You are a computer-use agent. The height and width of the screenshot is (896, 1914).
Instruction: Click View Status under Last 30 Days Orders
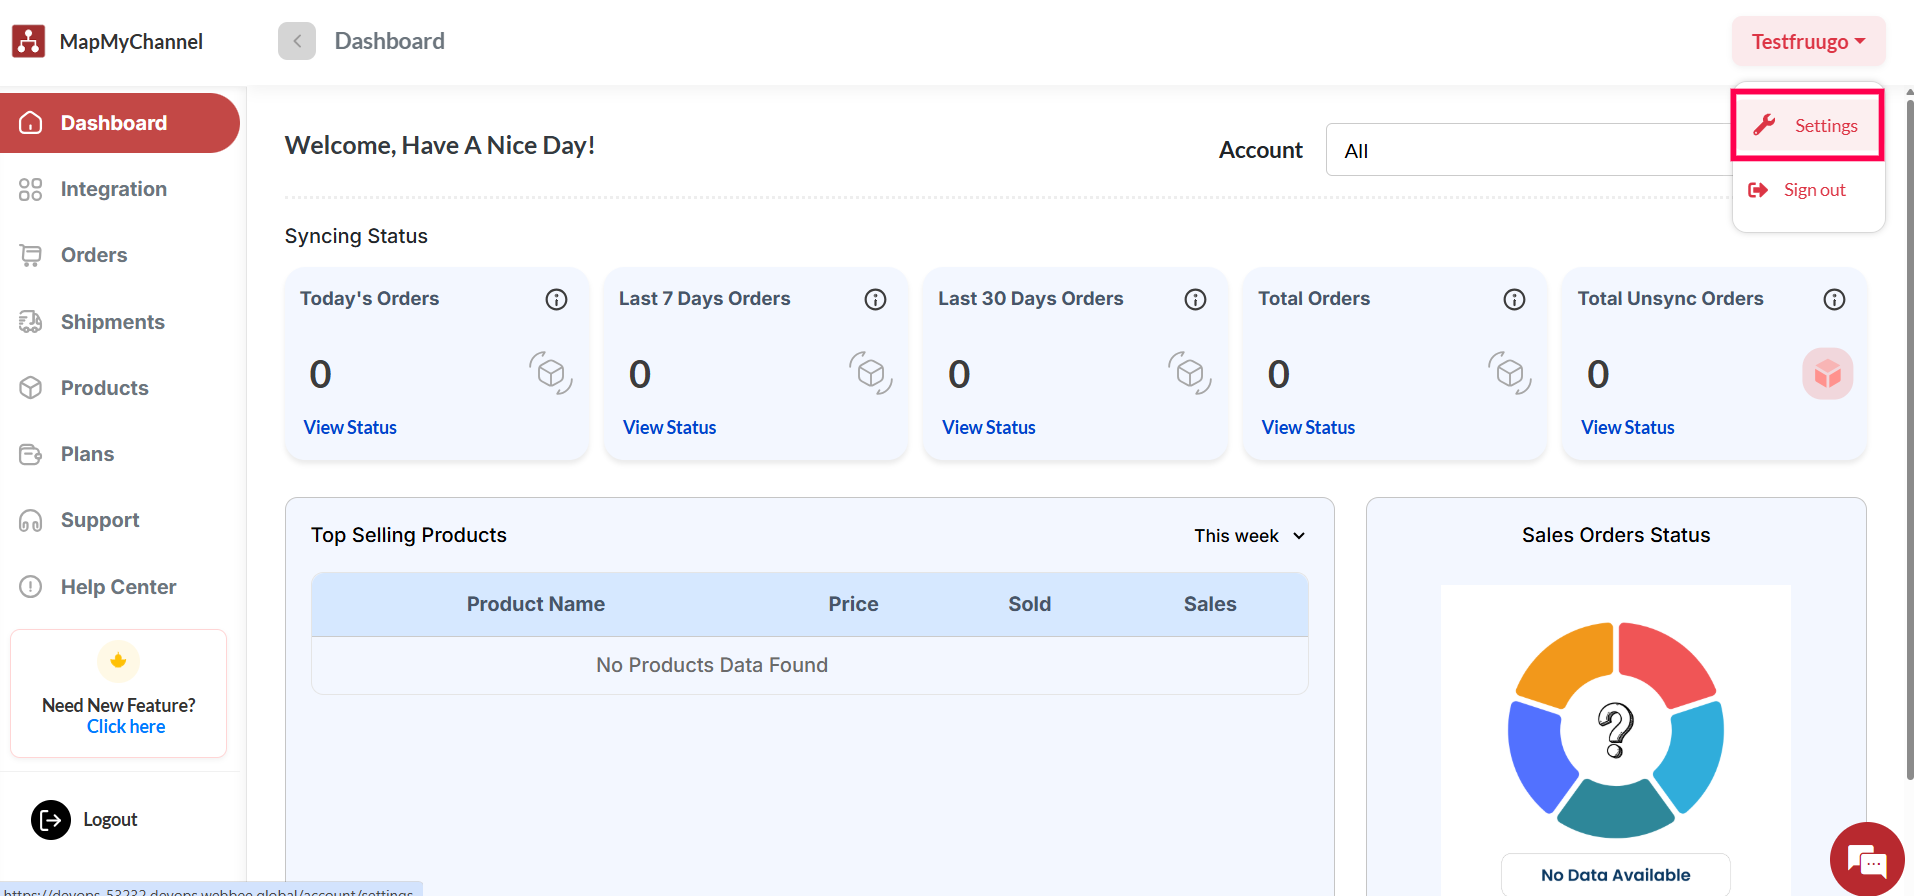click(988, 428)
